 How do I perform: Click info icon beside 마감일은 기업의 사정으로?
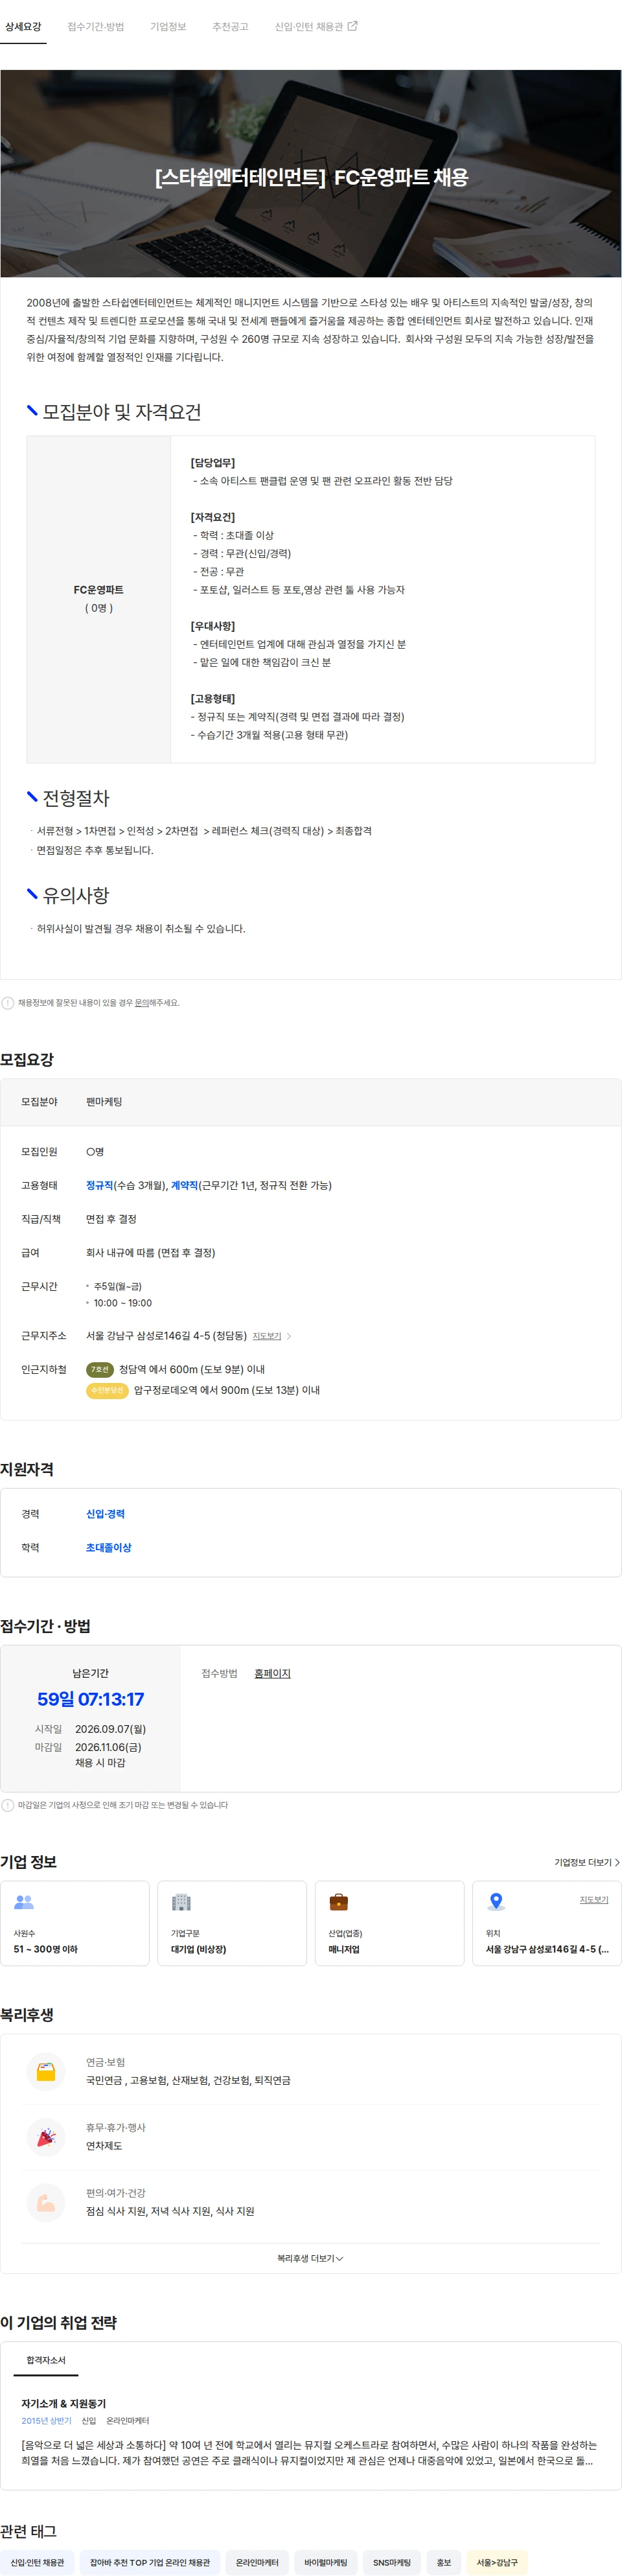[8, 1805]
